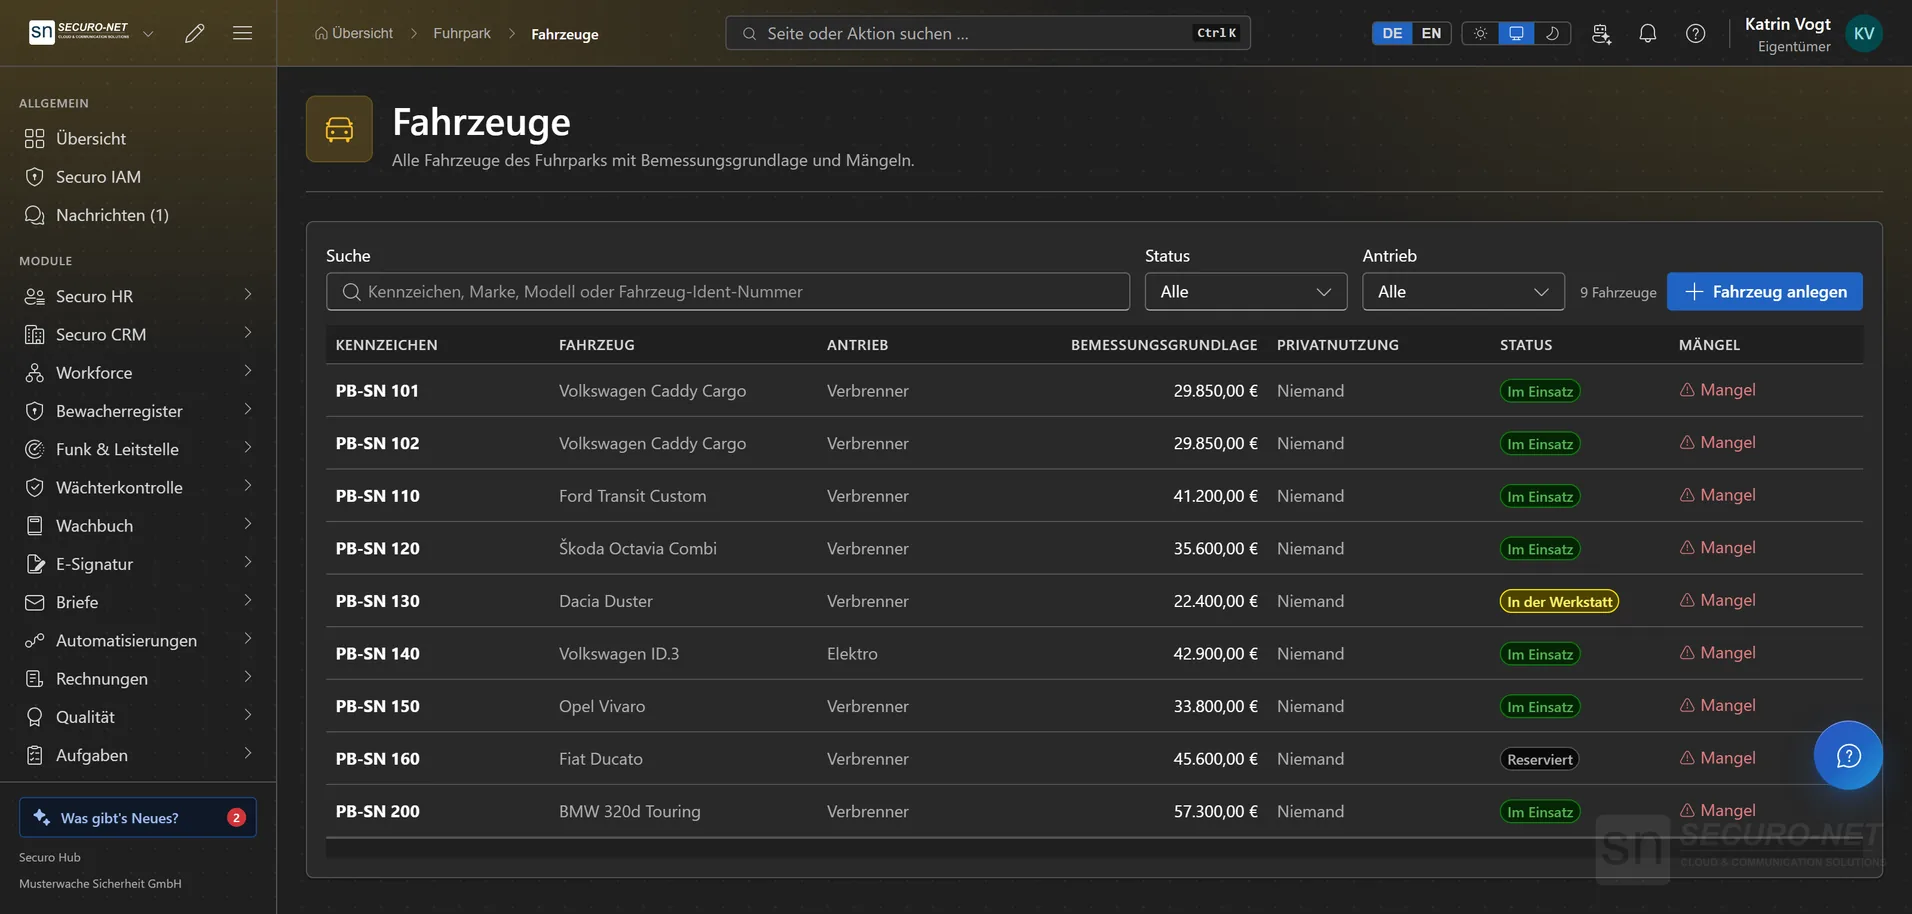The image size is (1912, 914).
Task: Click the Übersicht grid icon in sidebar
Action: 35,138
